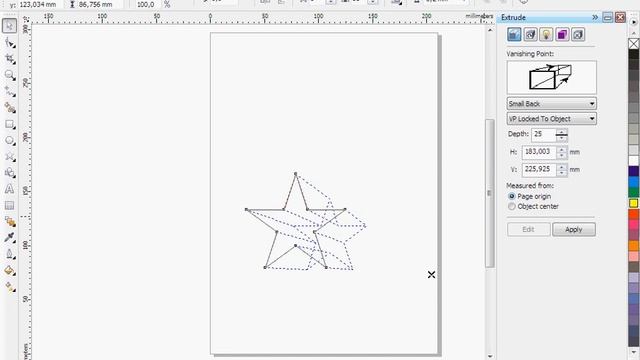Click the Edit button
The height and width of the screenshot is (360, 640).
pyautogui.click(x=529, y=229)
